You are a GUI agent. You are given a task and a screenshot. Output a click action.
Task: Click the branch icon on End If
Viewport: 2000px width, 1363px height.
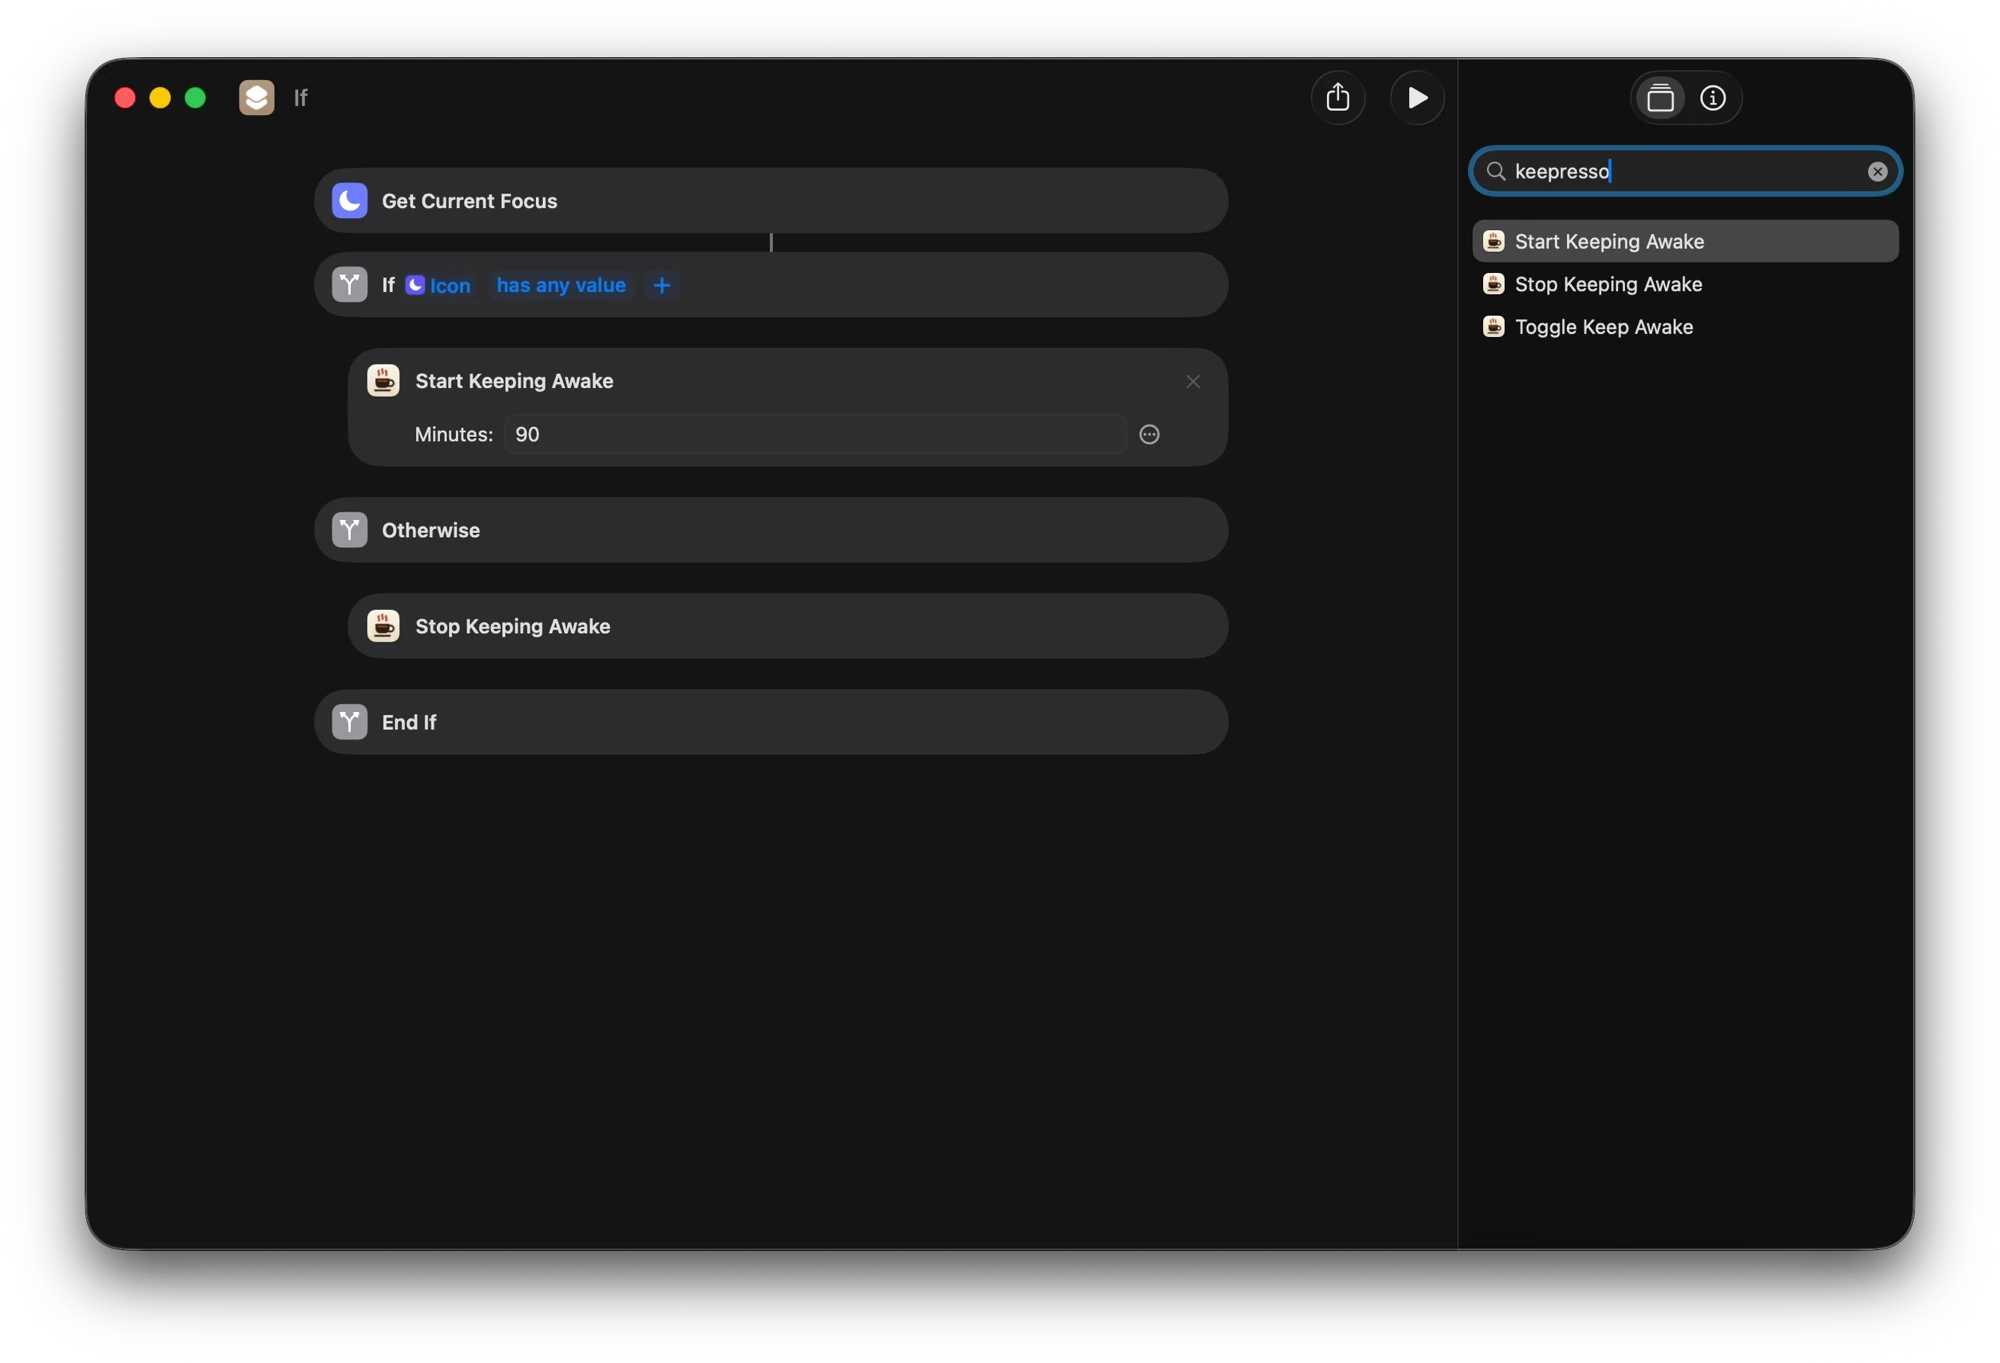pos(350,722)
